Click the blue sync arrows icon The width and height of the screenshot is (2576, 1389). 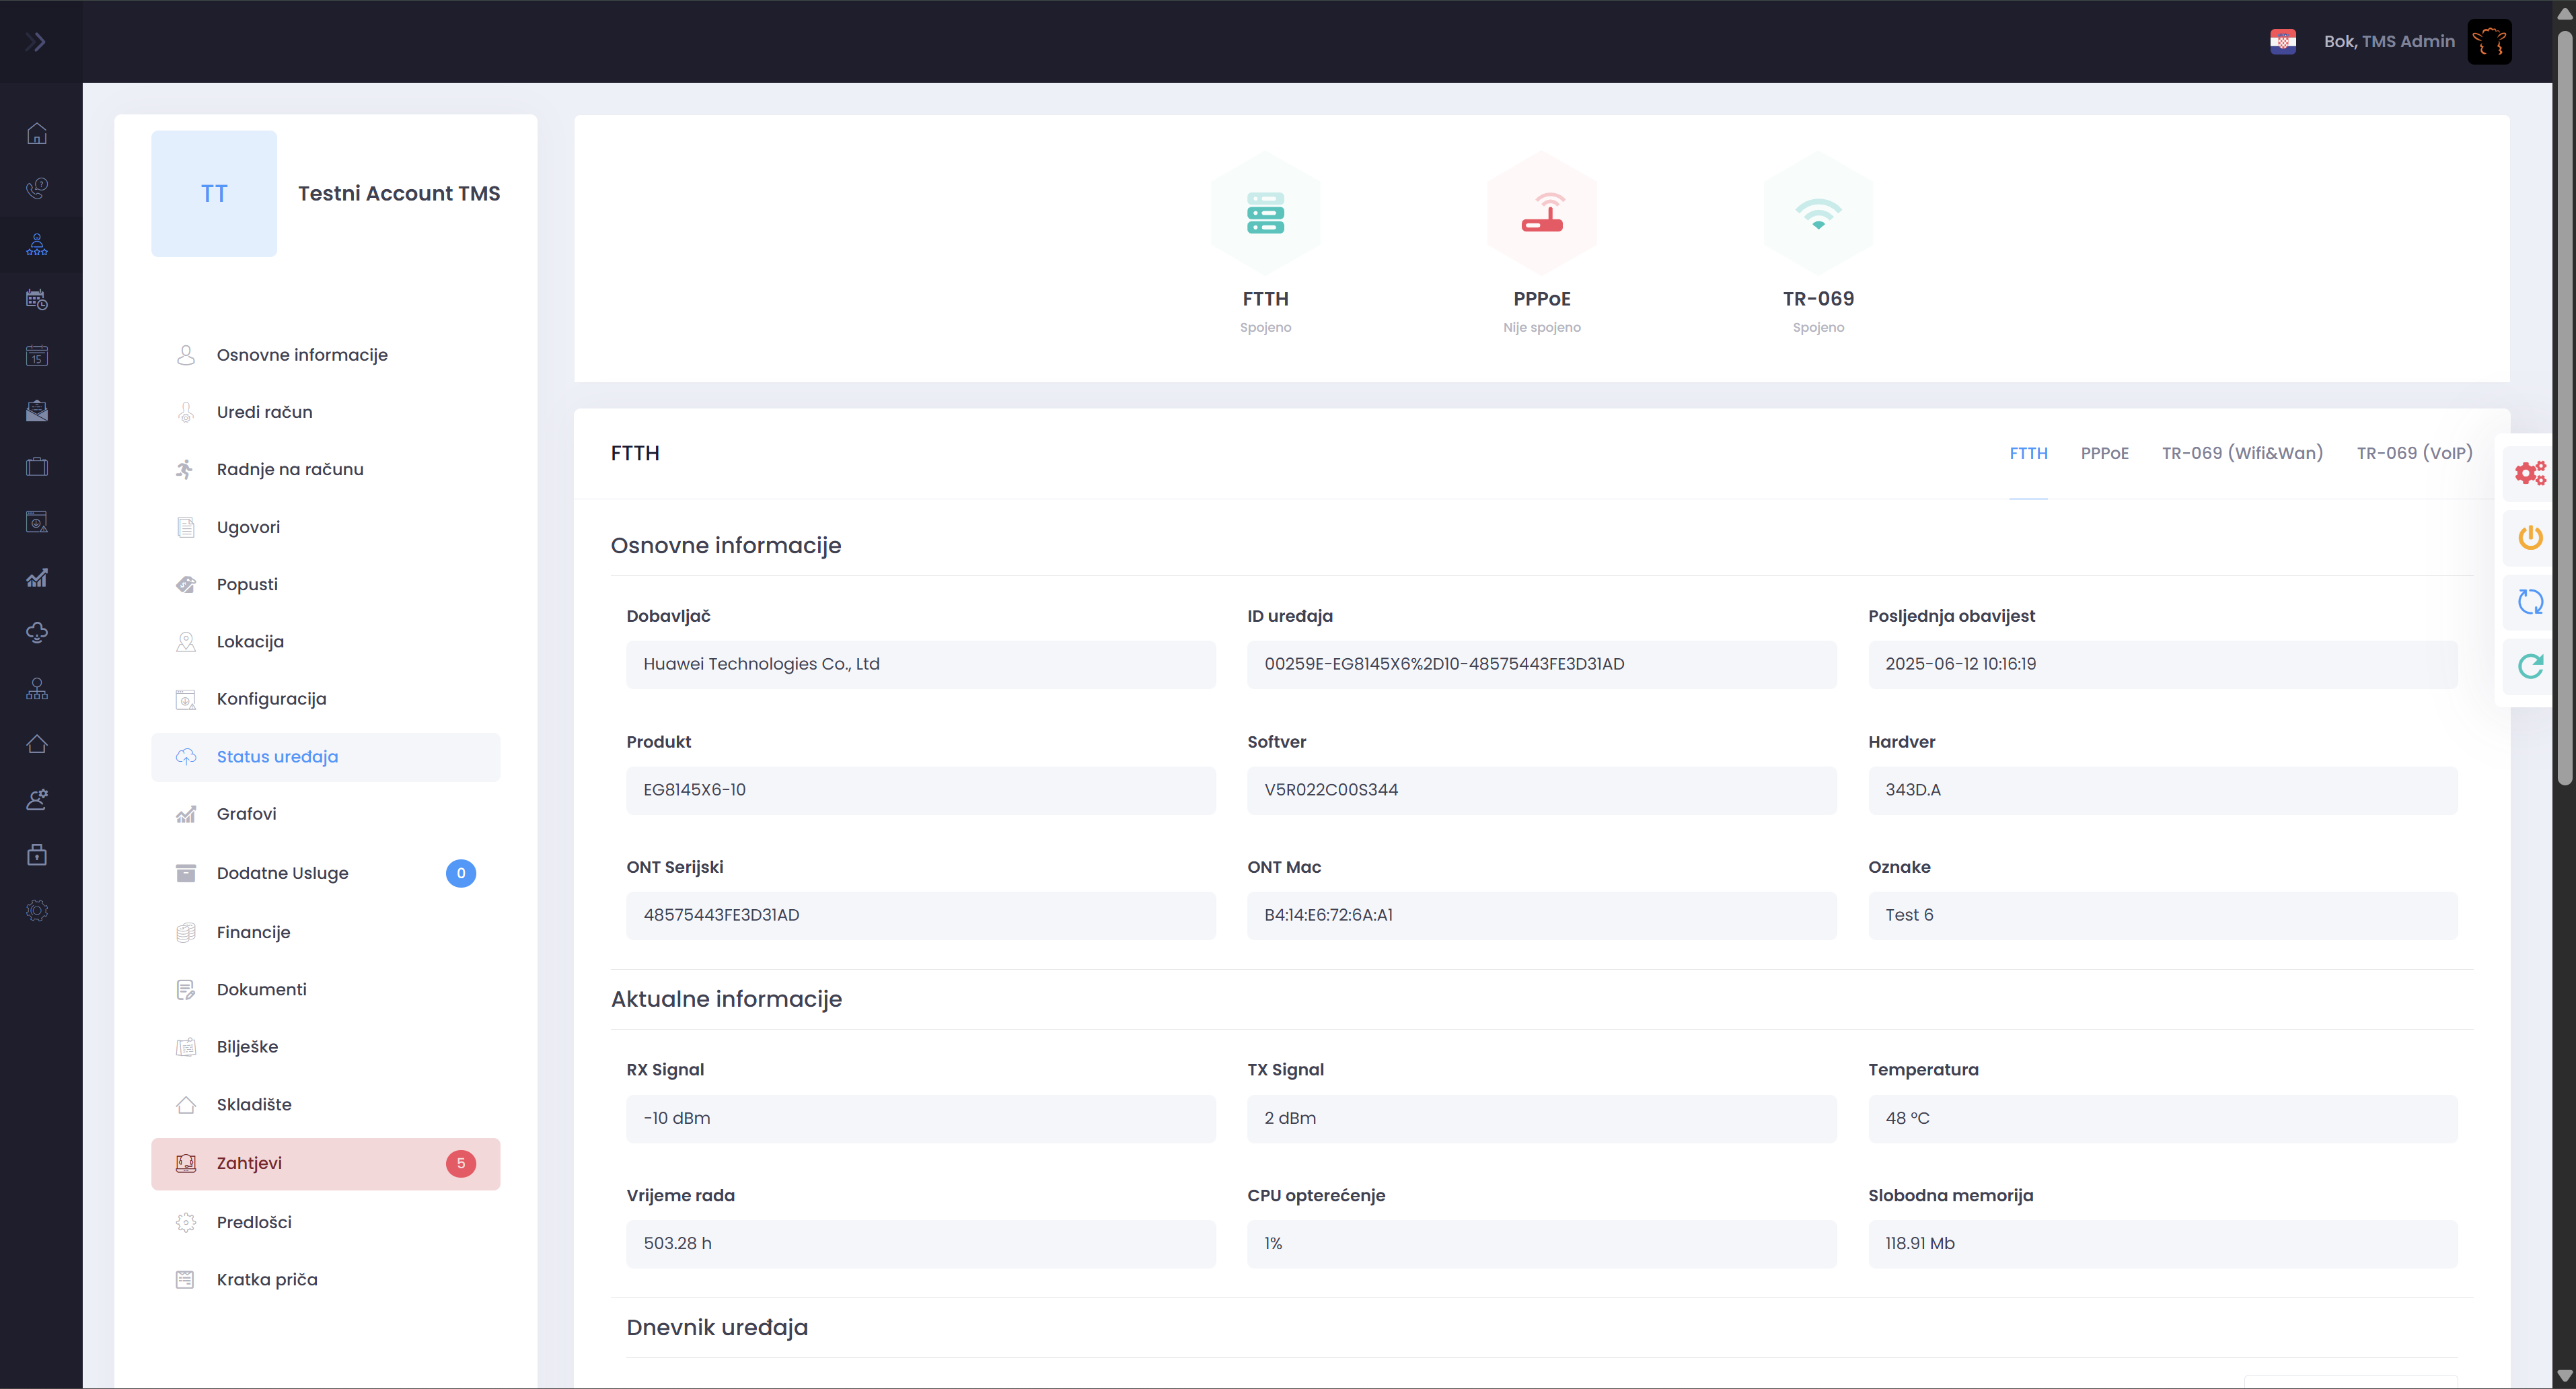tap(2530, 601)
